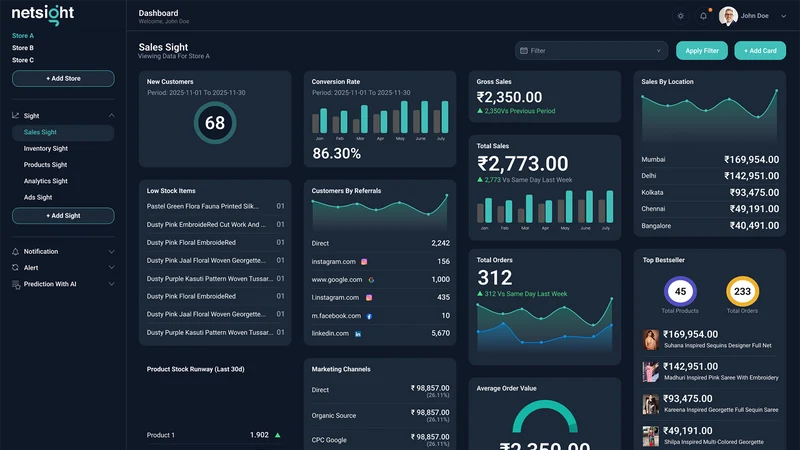
Task: Open Inventory Sight menu item
Action: tap(46, 148)
